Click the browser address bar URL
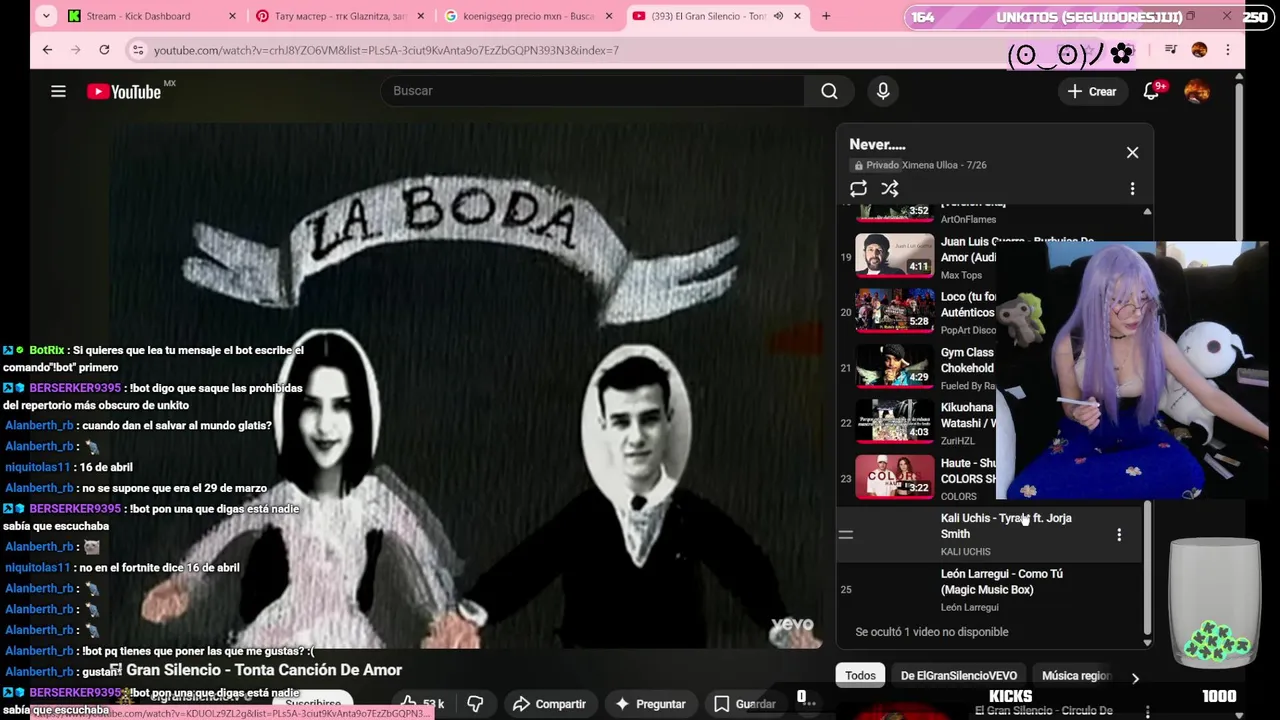The height and width of the screenshot is (720, 1280). [386, 50]
